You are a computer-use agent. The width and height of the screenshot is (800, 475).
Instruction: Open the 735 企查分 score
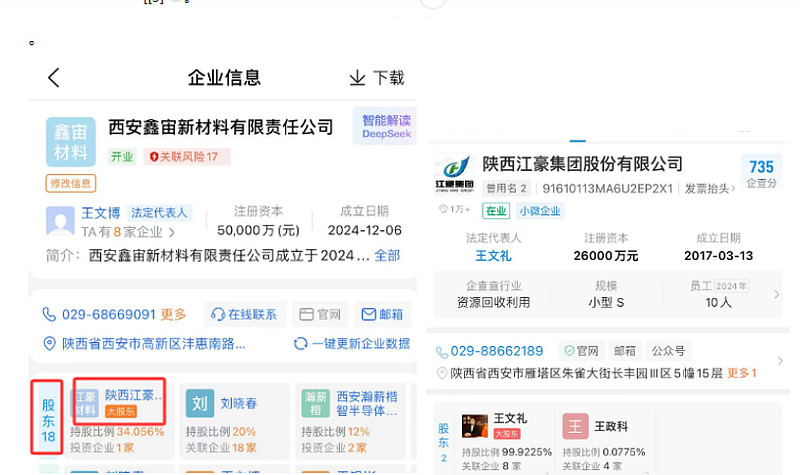[x=761, y=172]
